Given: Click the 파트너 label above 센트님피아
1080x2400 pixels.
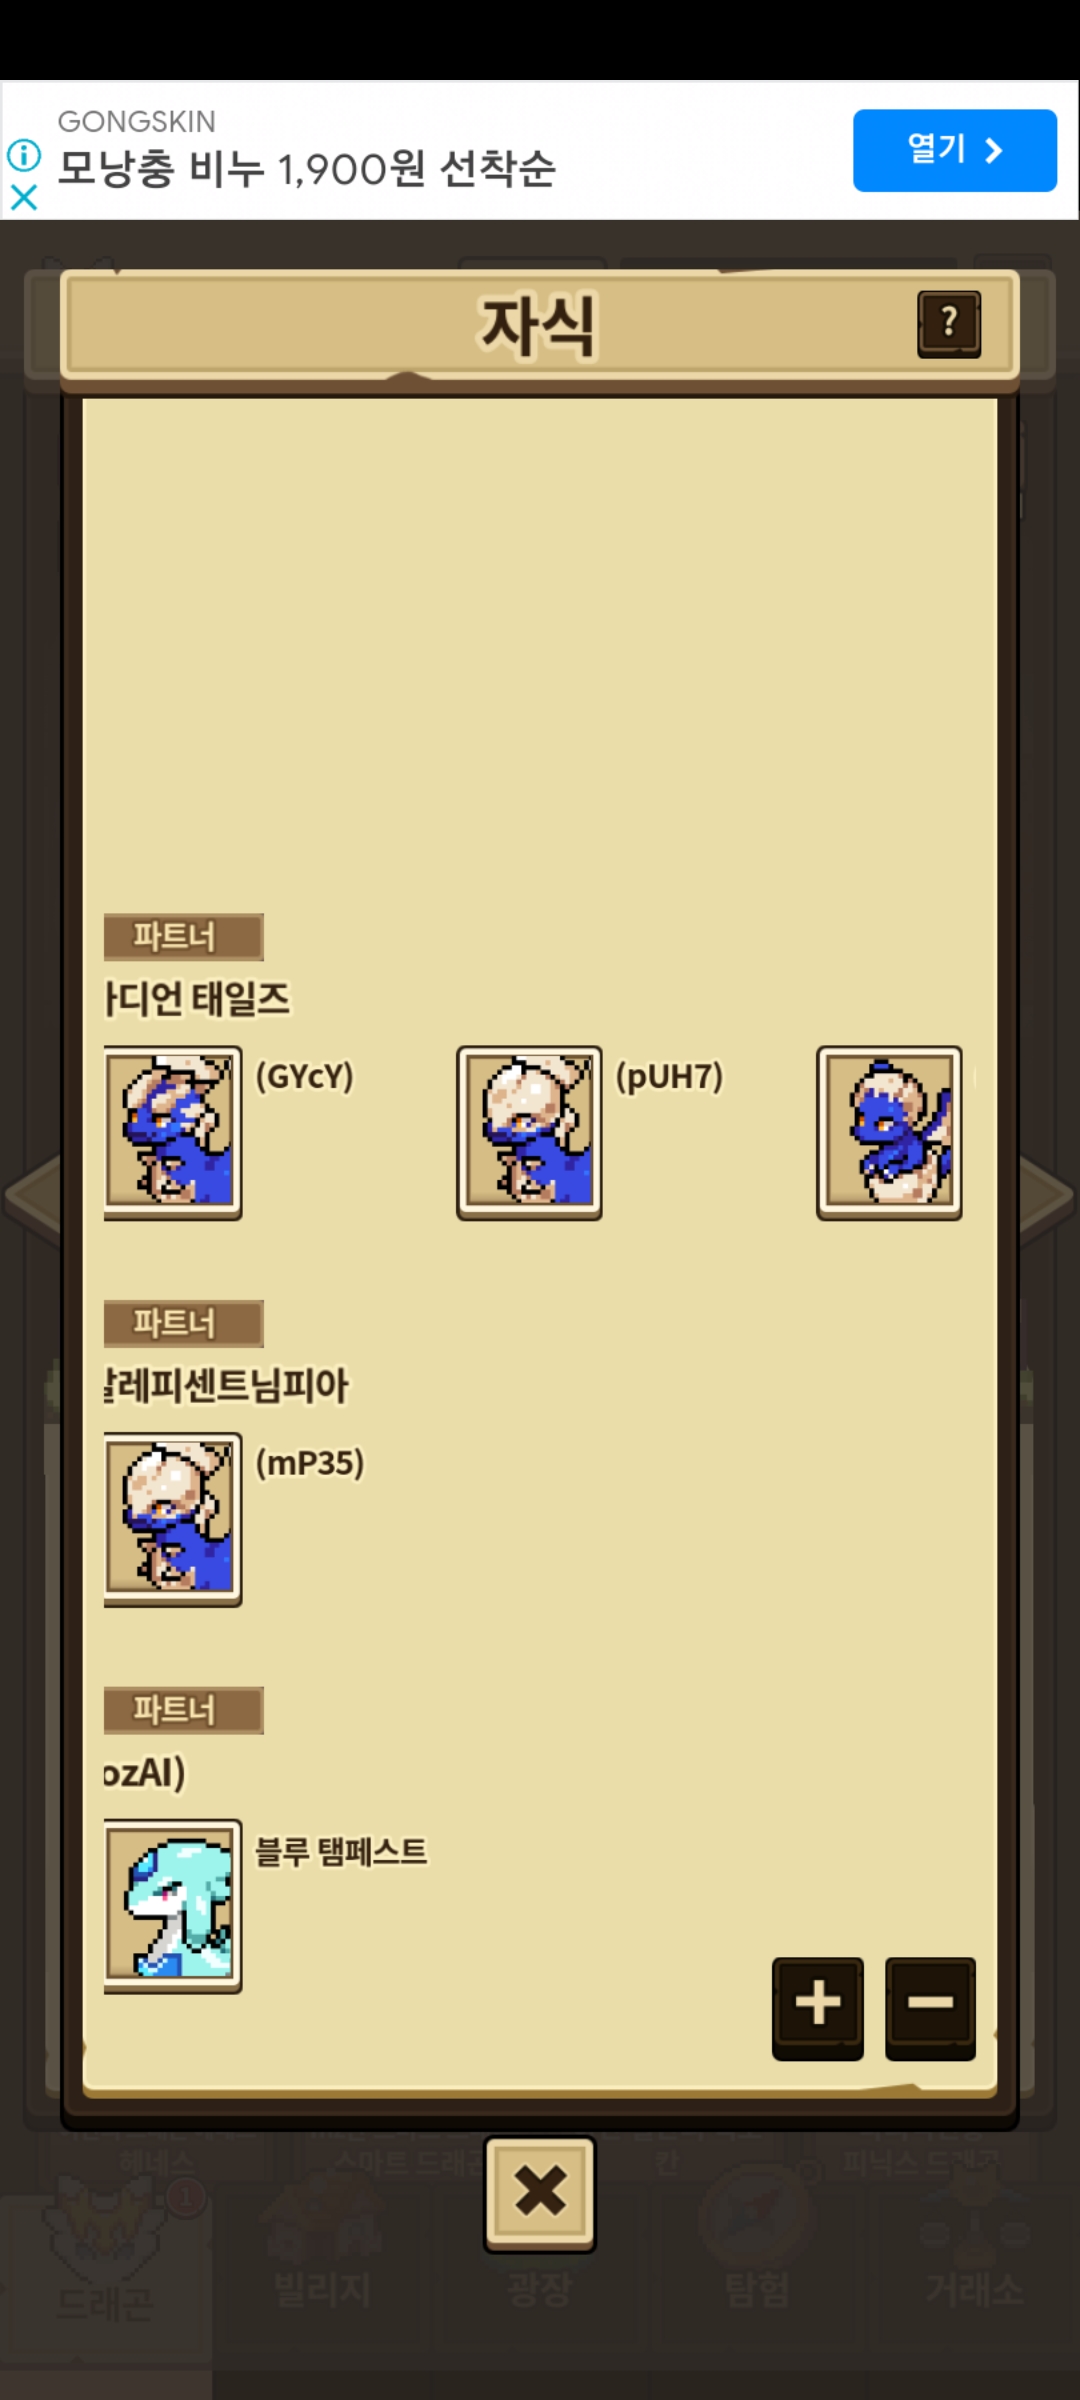Looking at the screenshot, I should pos(184,1324).
